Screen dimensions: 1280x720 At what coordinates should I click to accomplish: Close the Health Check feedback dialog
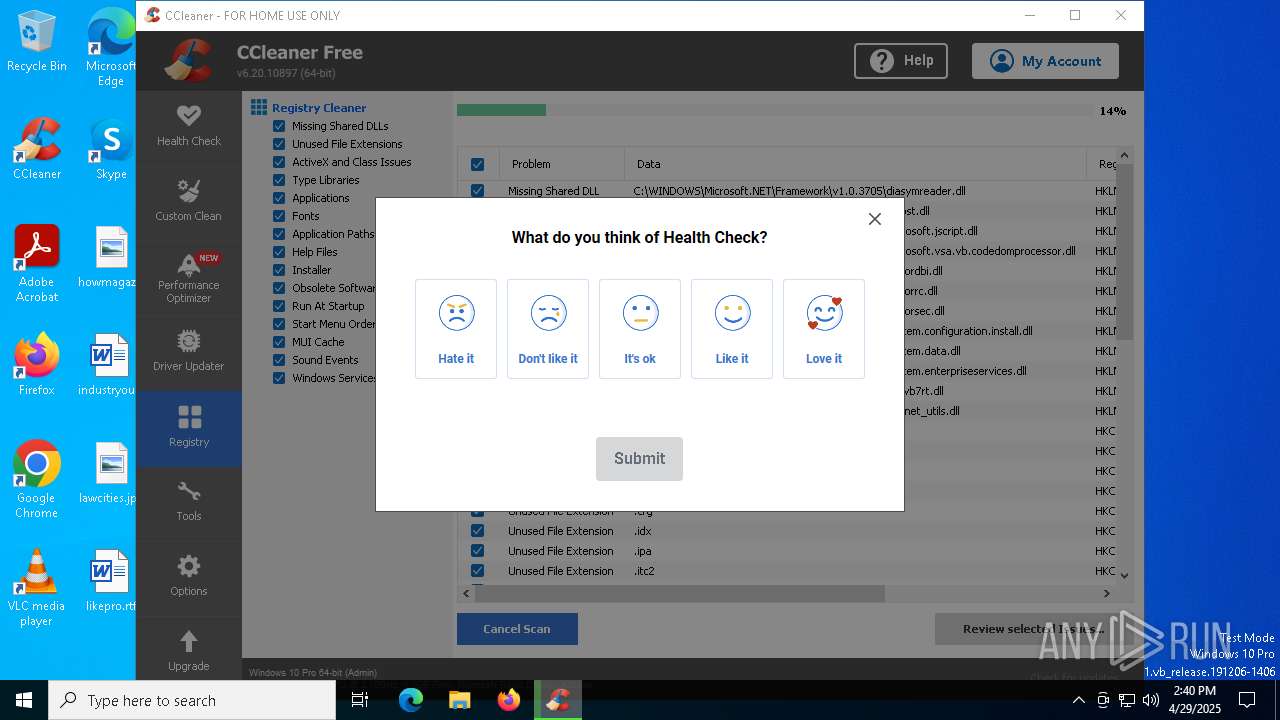click(x=875, y=219)
